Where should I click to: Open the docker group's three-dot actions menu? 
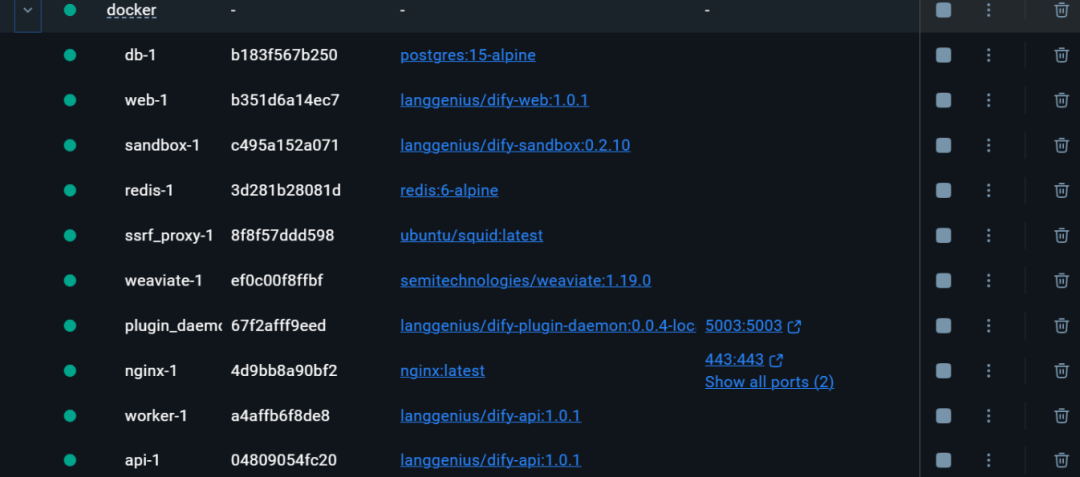coord(988,10)
